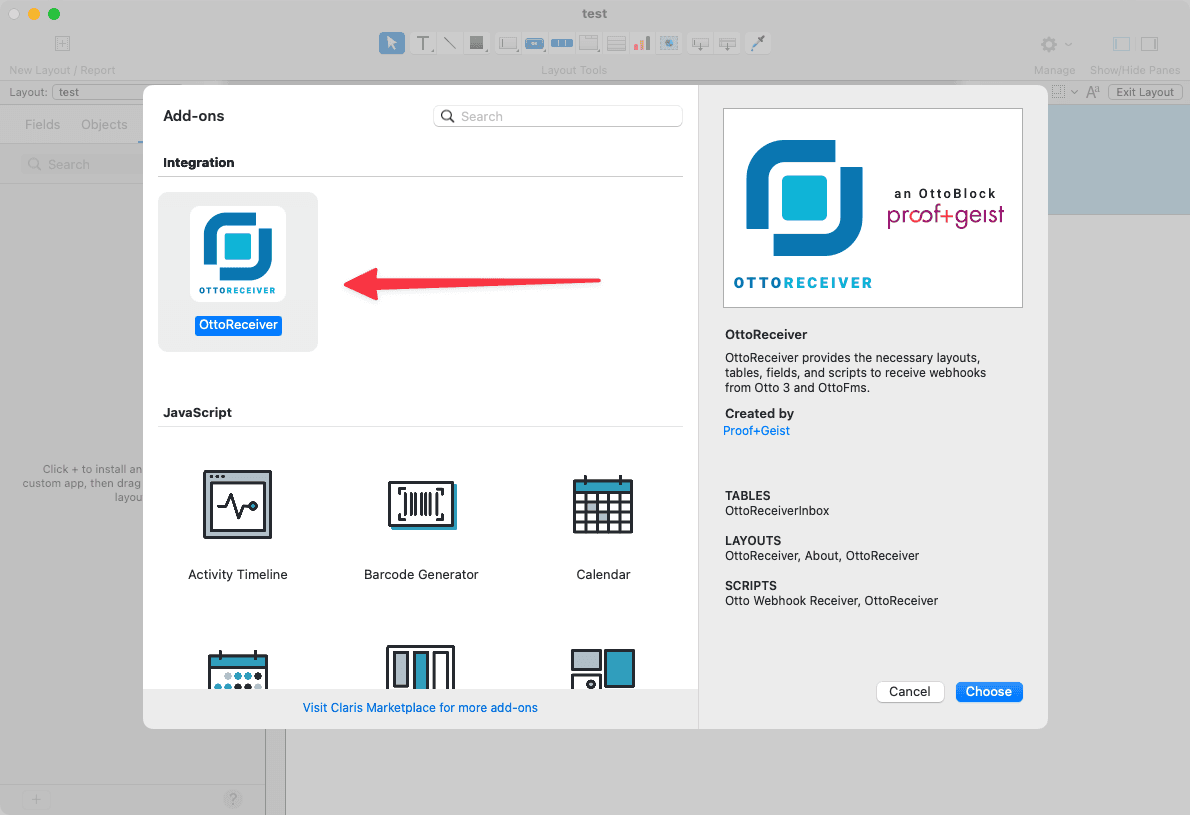1190x815 pixels.
Task: Switch to the Objects tab in the sidebar
Action: point(104,125)
